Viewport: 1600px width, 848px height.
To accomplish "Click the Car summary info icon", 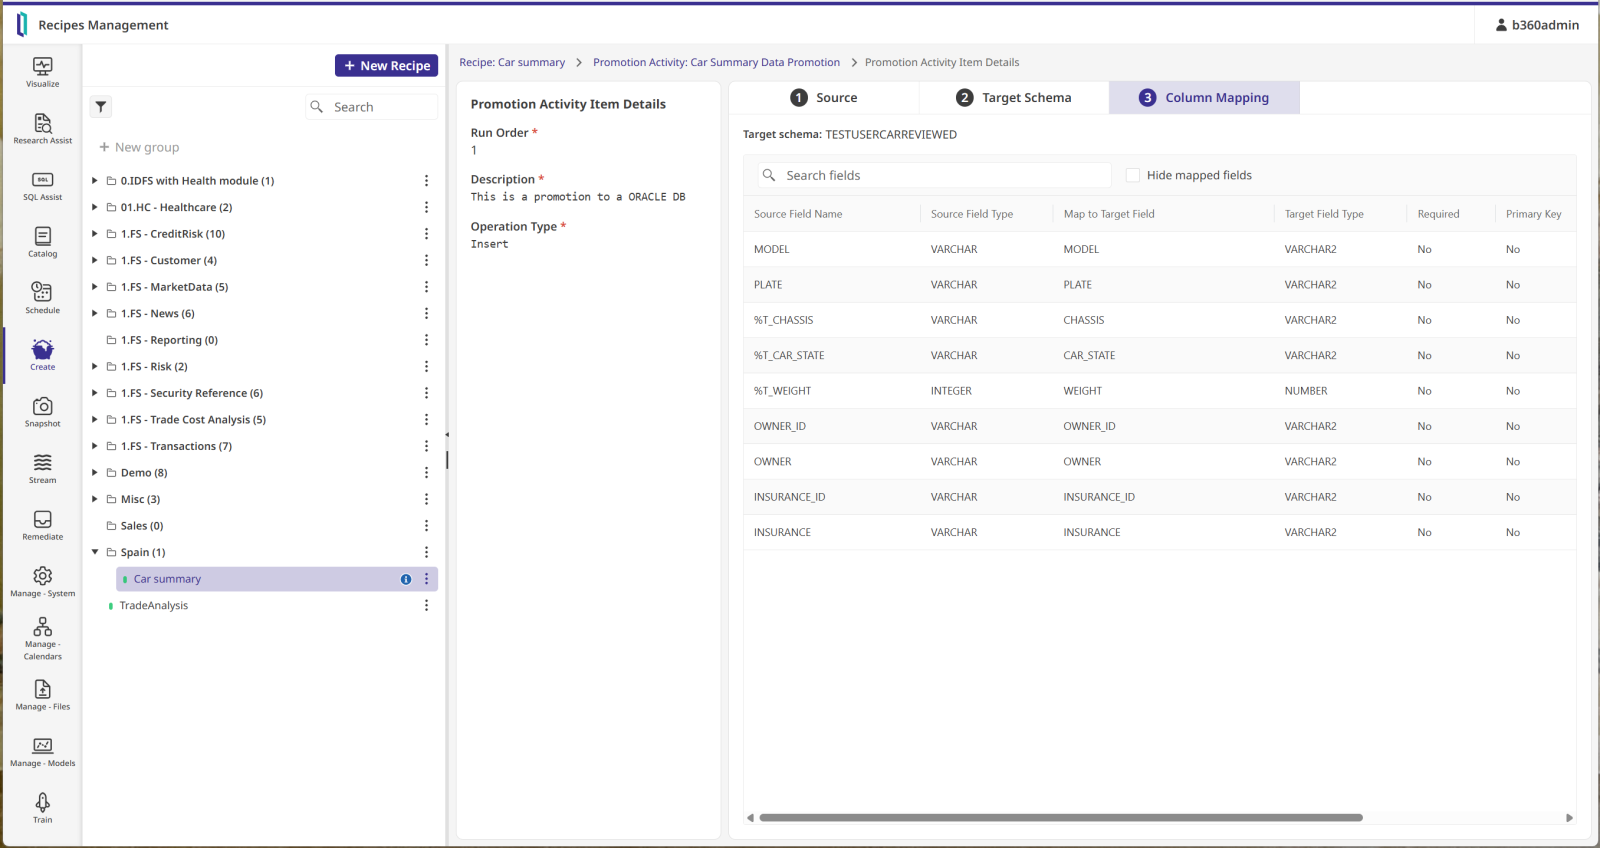I will point(406,579).
